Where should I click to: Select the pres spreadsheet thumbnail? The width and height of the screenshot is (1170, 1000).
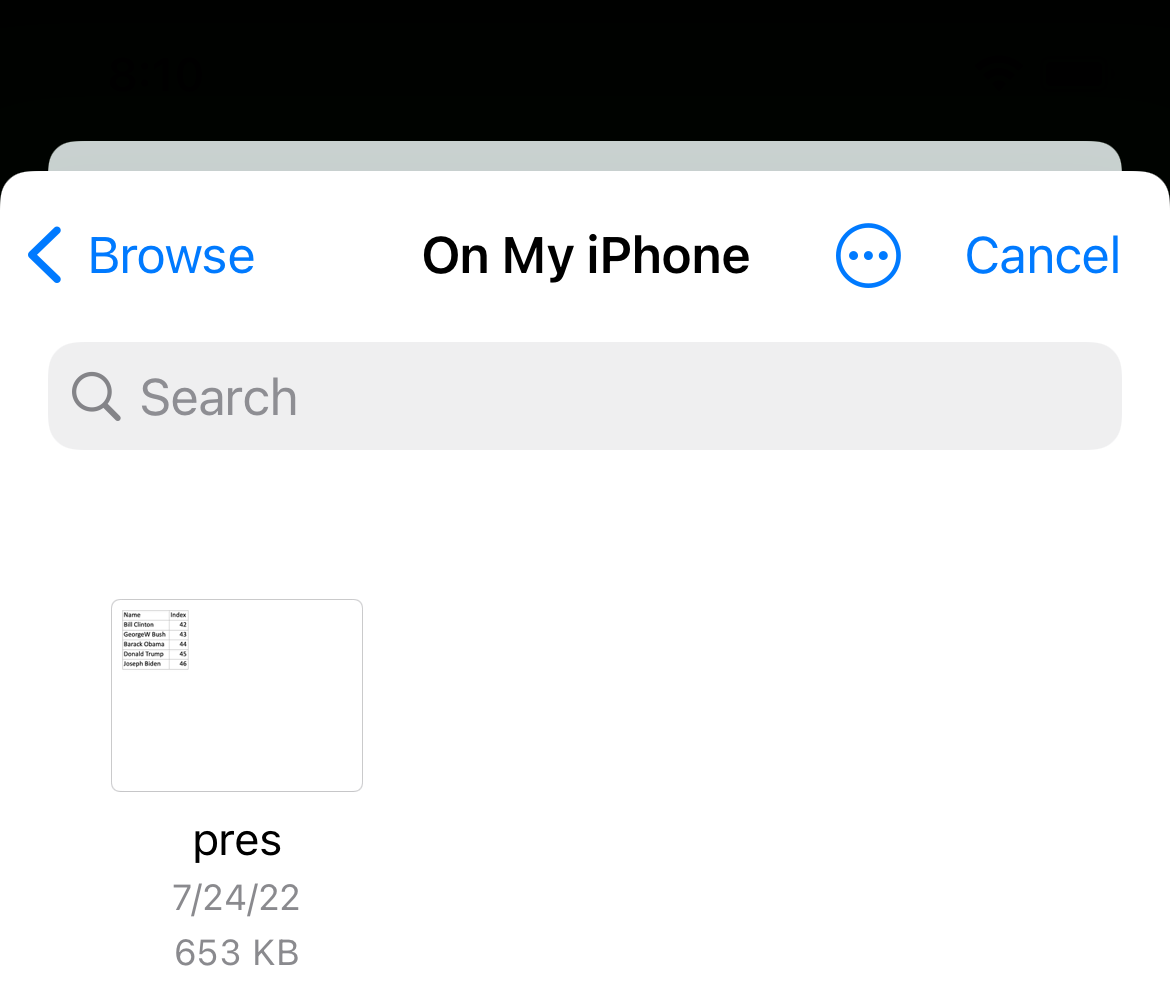tap(236, 694)
